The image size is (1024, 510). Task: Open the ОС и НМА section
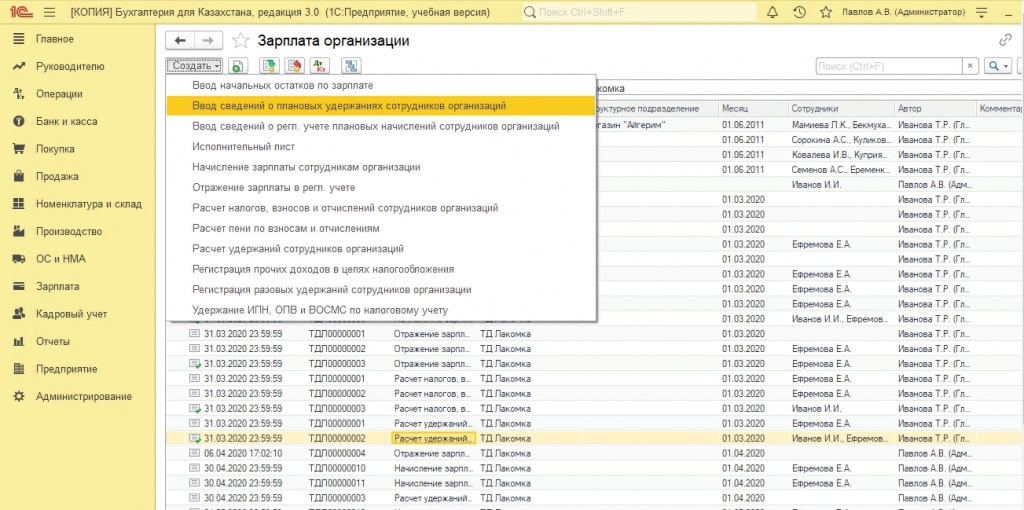click(61, 259)
